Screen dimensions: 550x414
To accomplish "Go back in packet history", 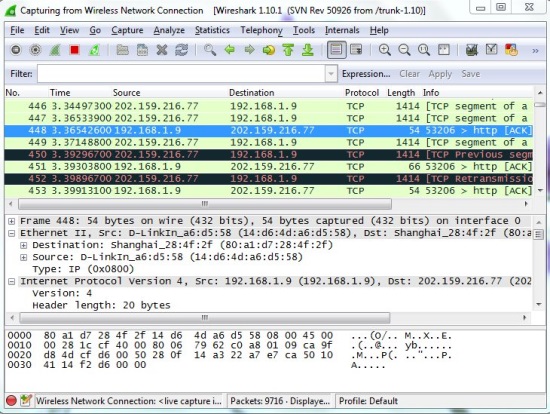I will tap(229, 50).
